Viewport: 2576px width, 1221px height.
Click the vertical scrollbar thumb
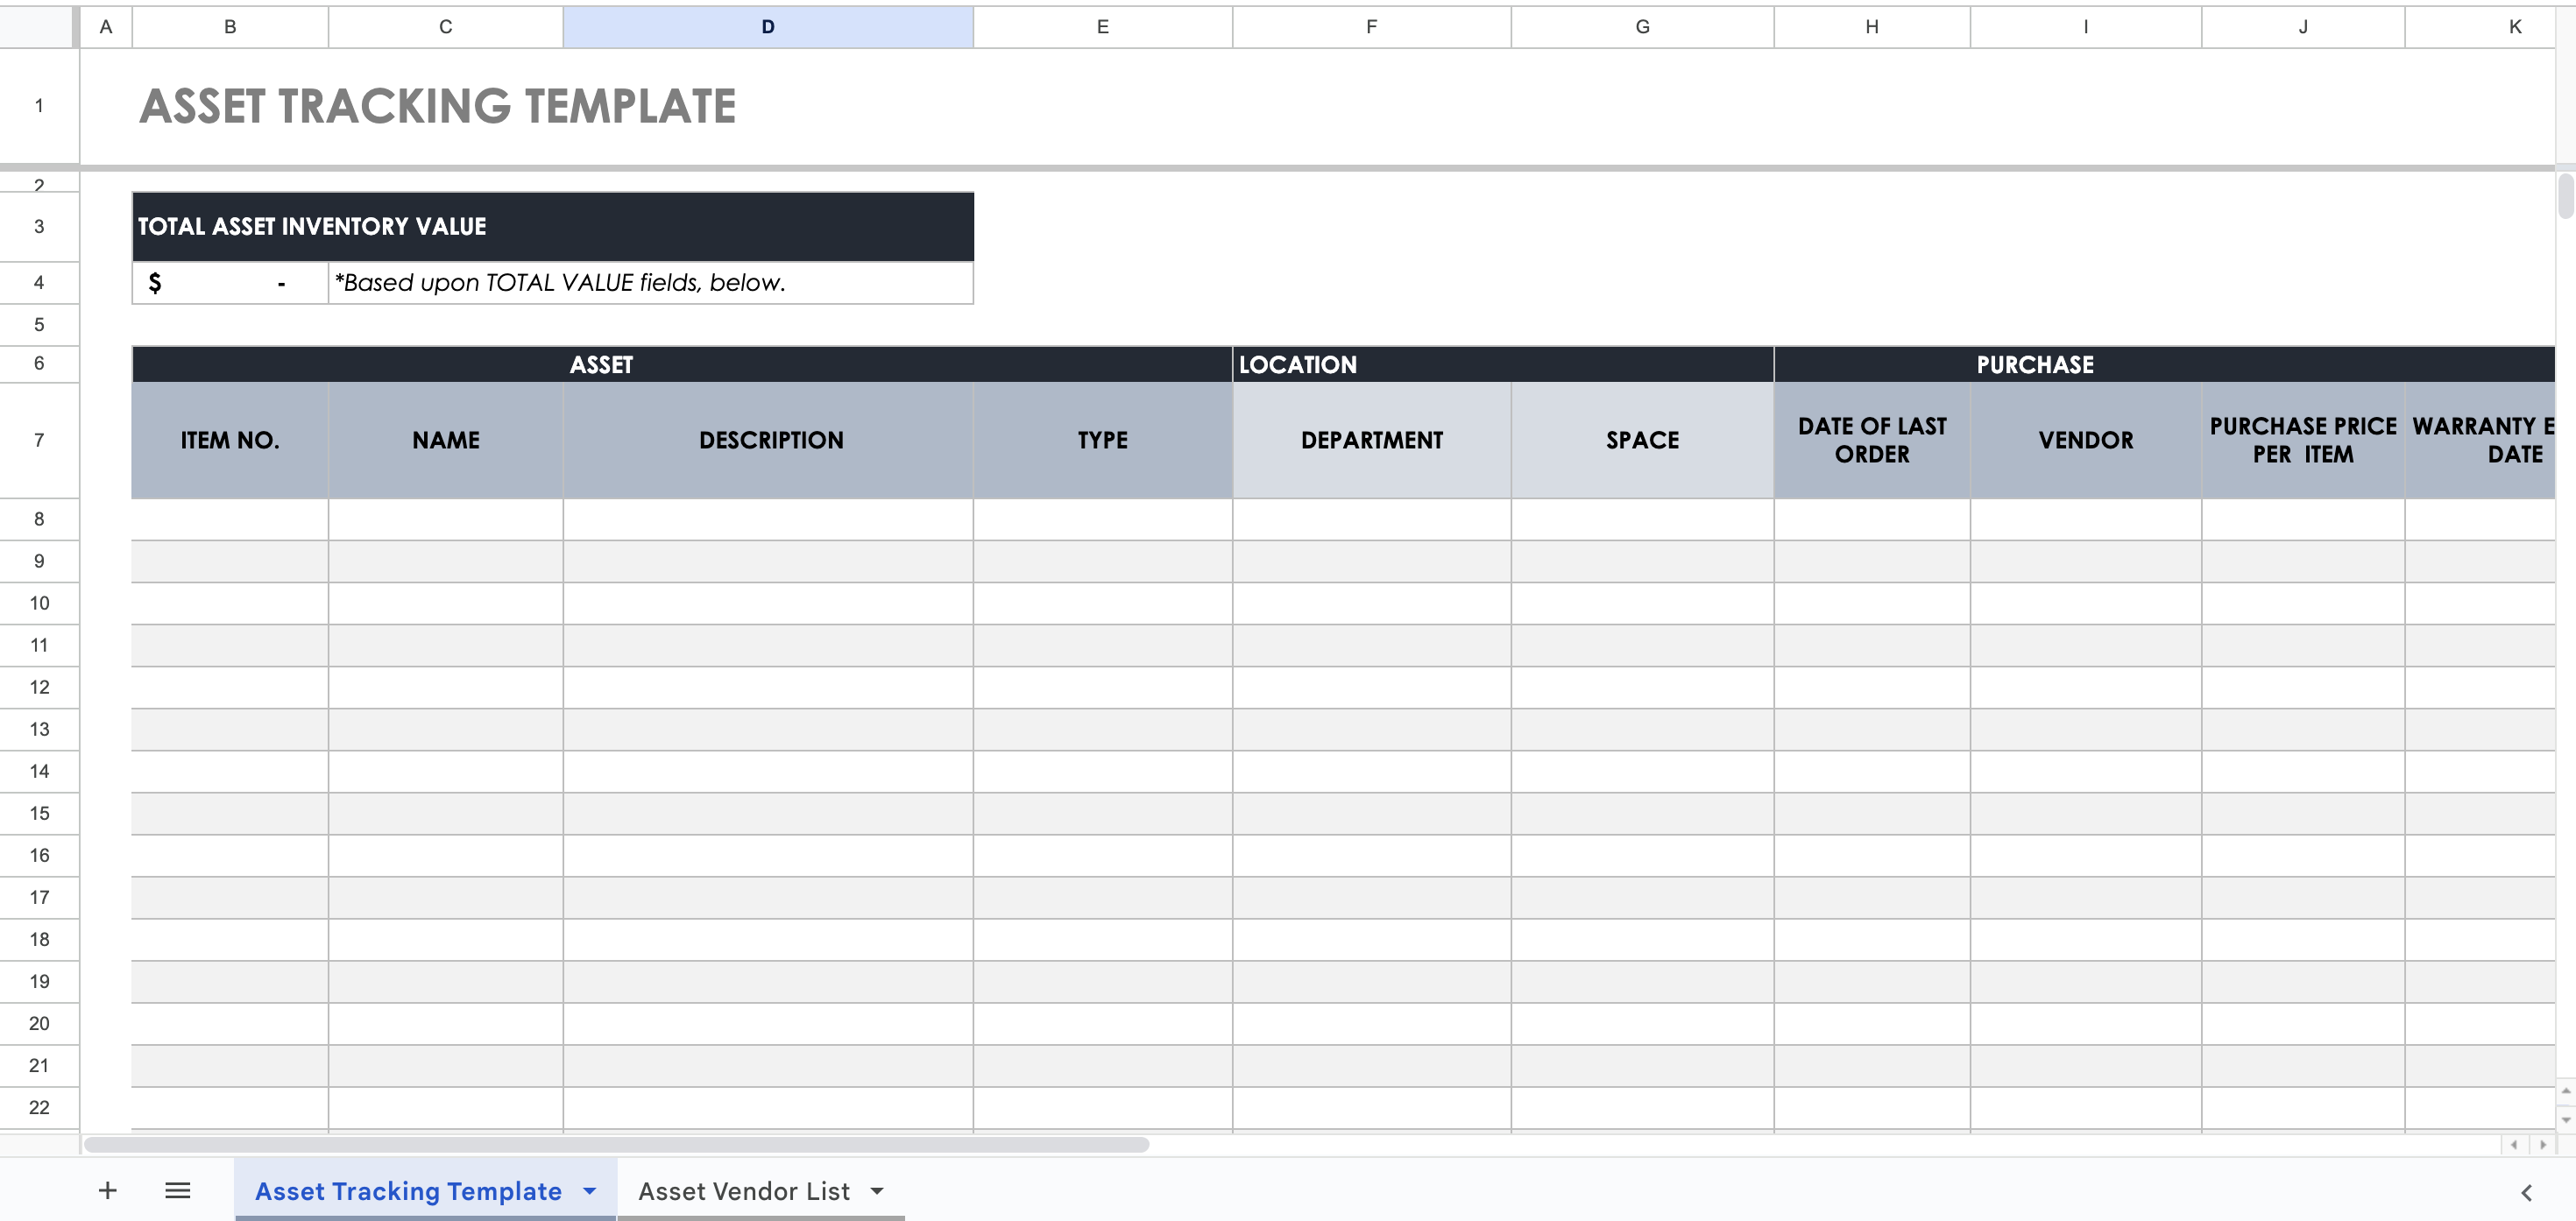(x=2565, y=195)
